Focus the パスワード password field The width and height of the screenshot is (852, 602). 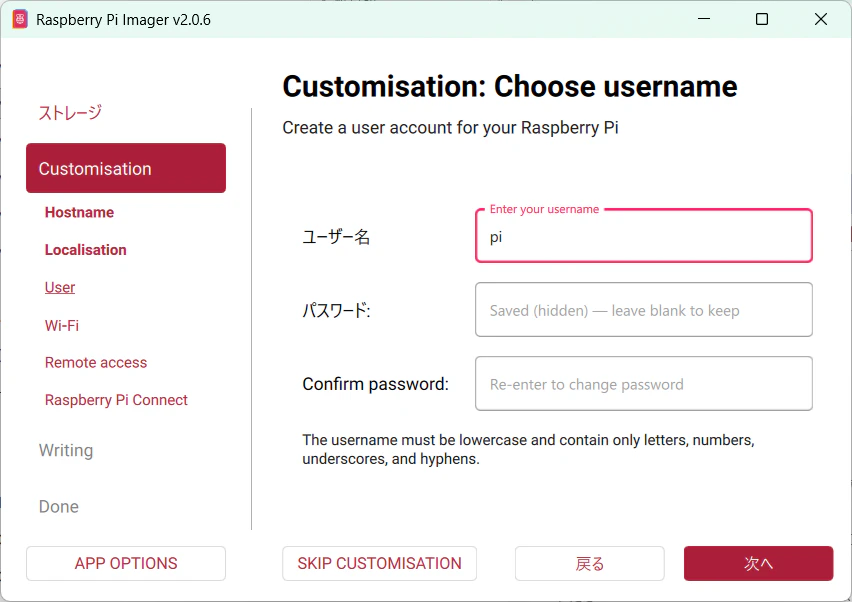644,310
